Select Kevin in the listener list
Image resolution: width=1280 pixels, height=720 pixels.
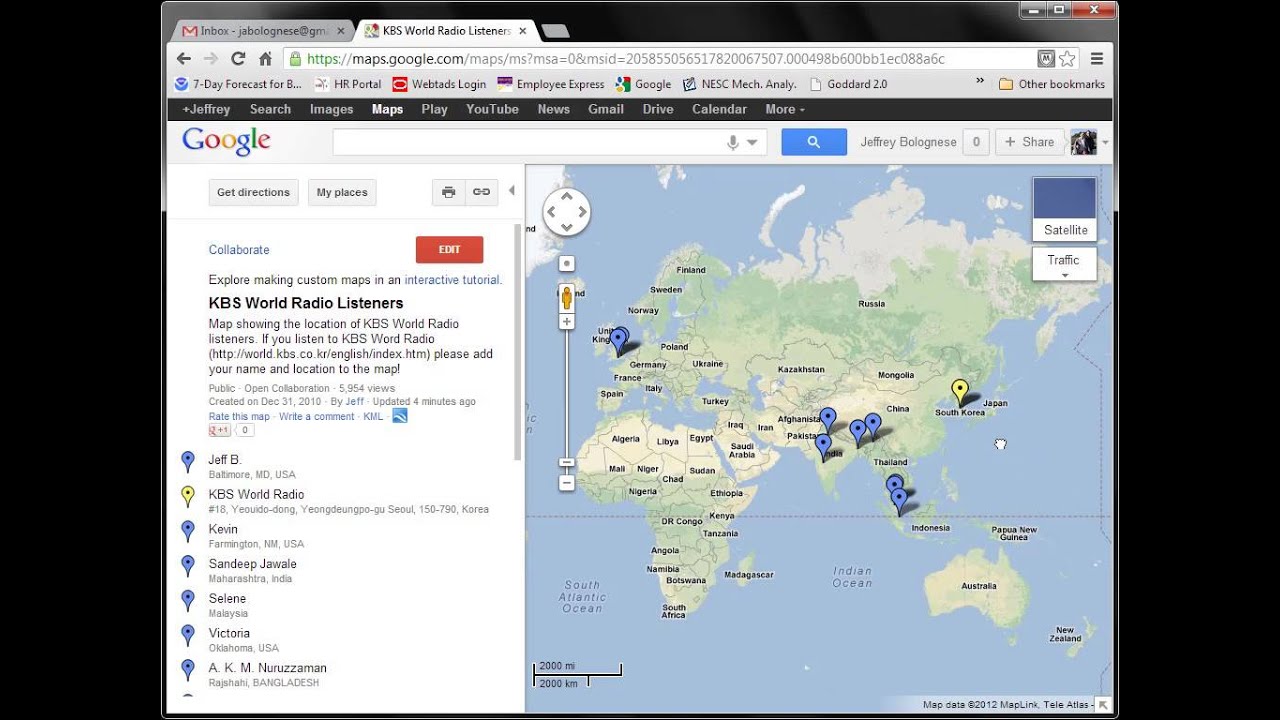point(223,529)
